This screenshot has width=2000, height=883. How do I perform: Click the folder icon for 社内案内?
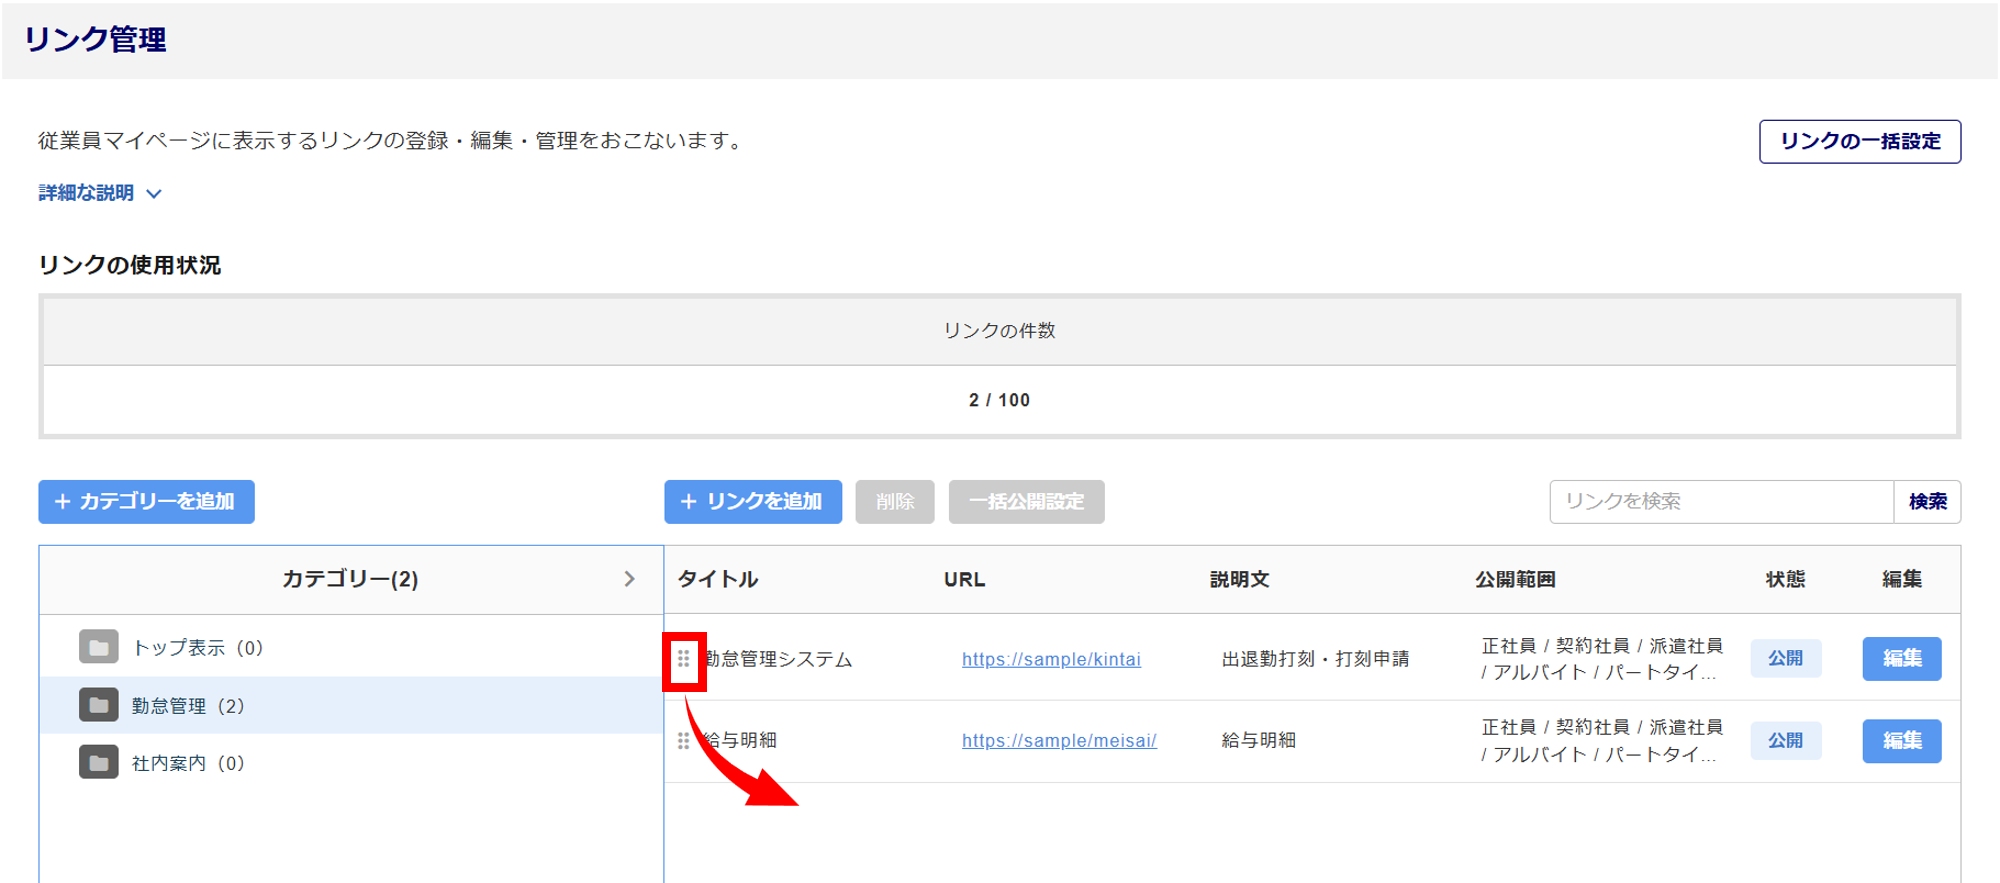coord(99,763)
